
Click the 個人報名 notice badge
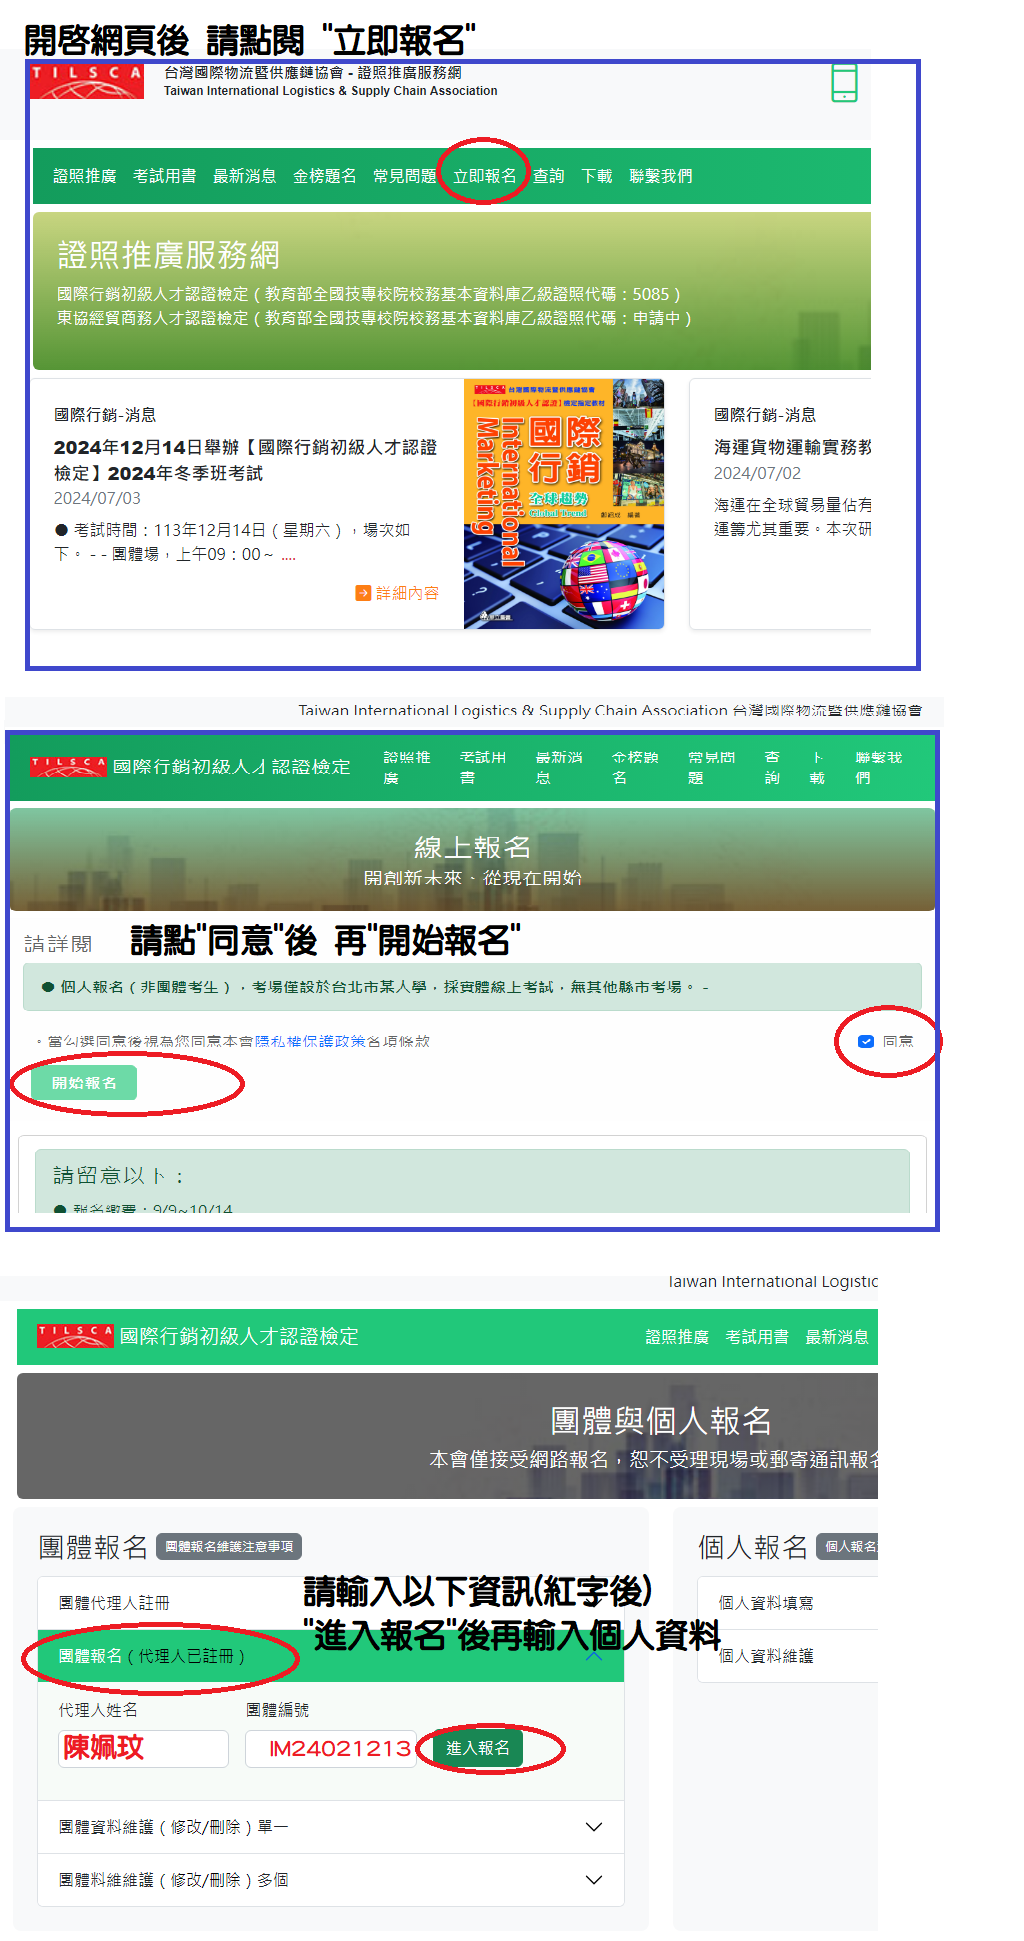pos(848,1546)
